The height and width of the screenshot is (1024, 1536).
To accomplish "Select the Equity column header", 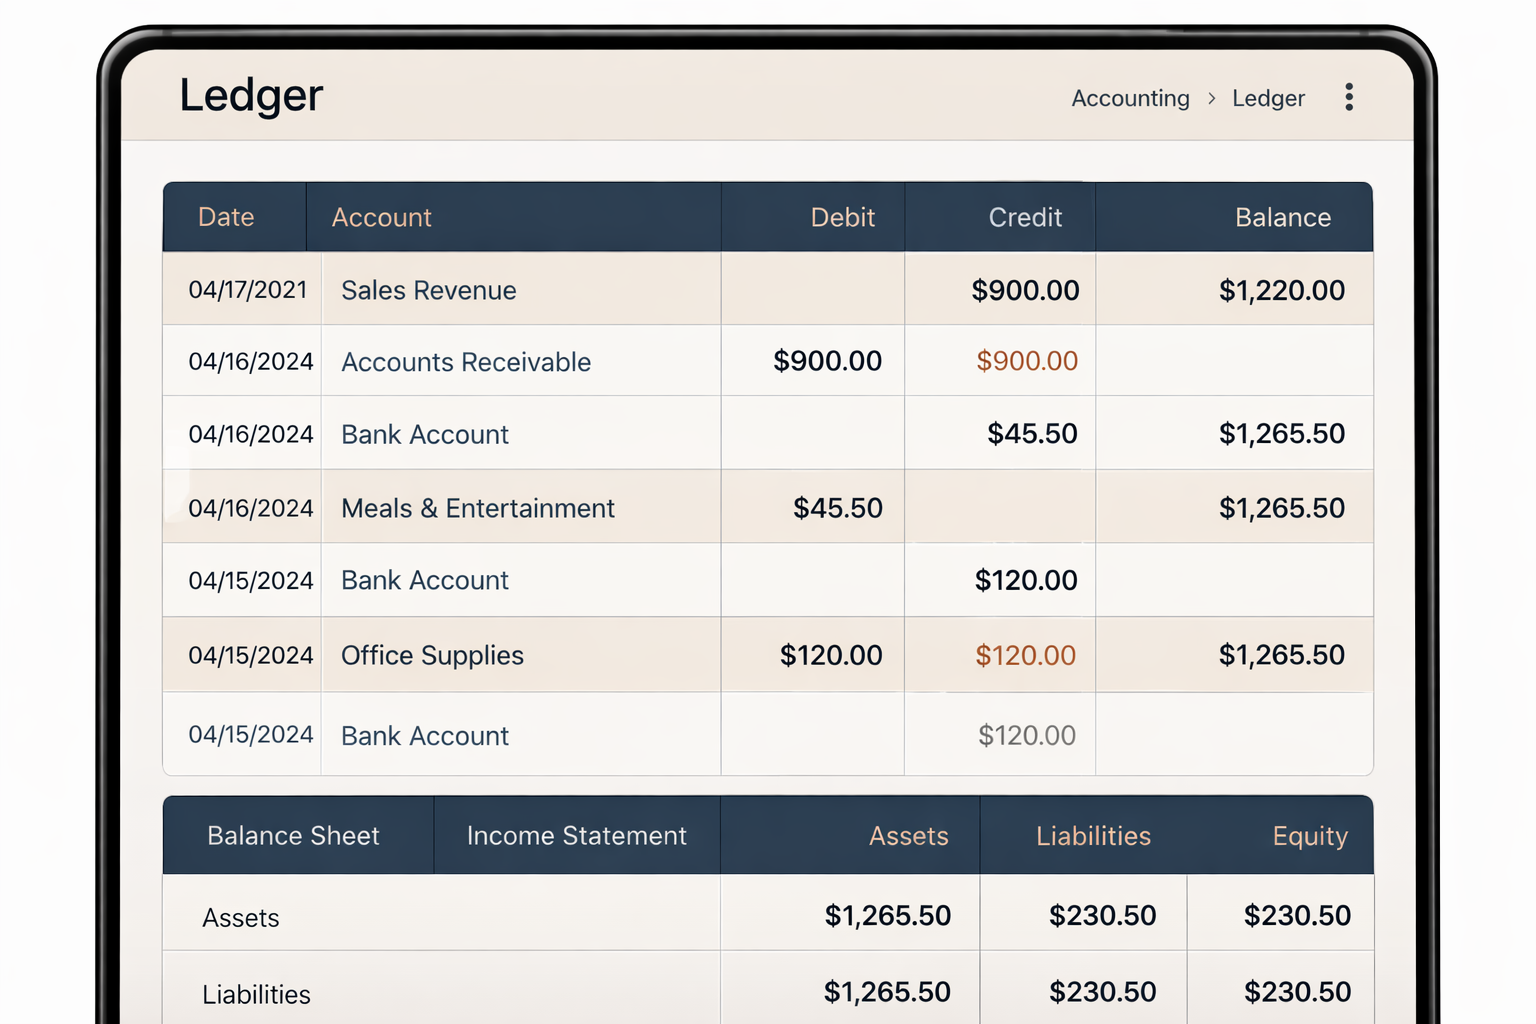I will (1310, 835).
